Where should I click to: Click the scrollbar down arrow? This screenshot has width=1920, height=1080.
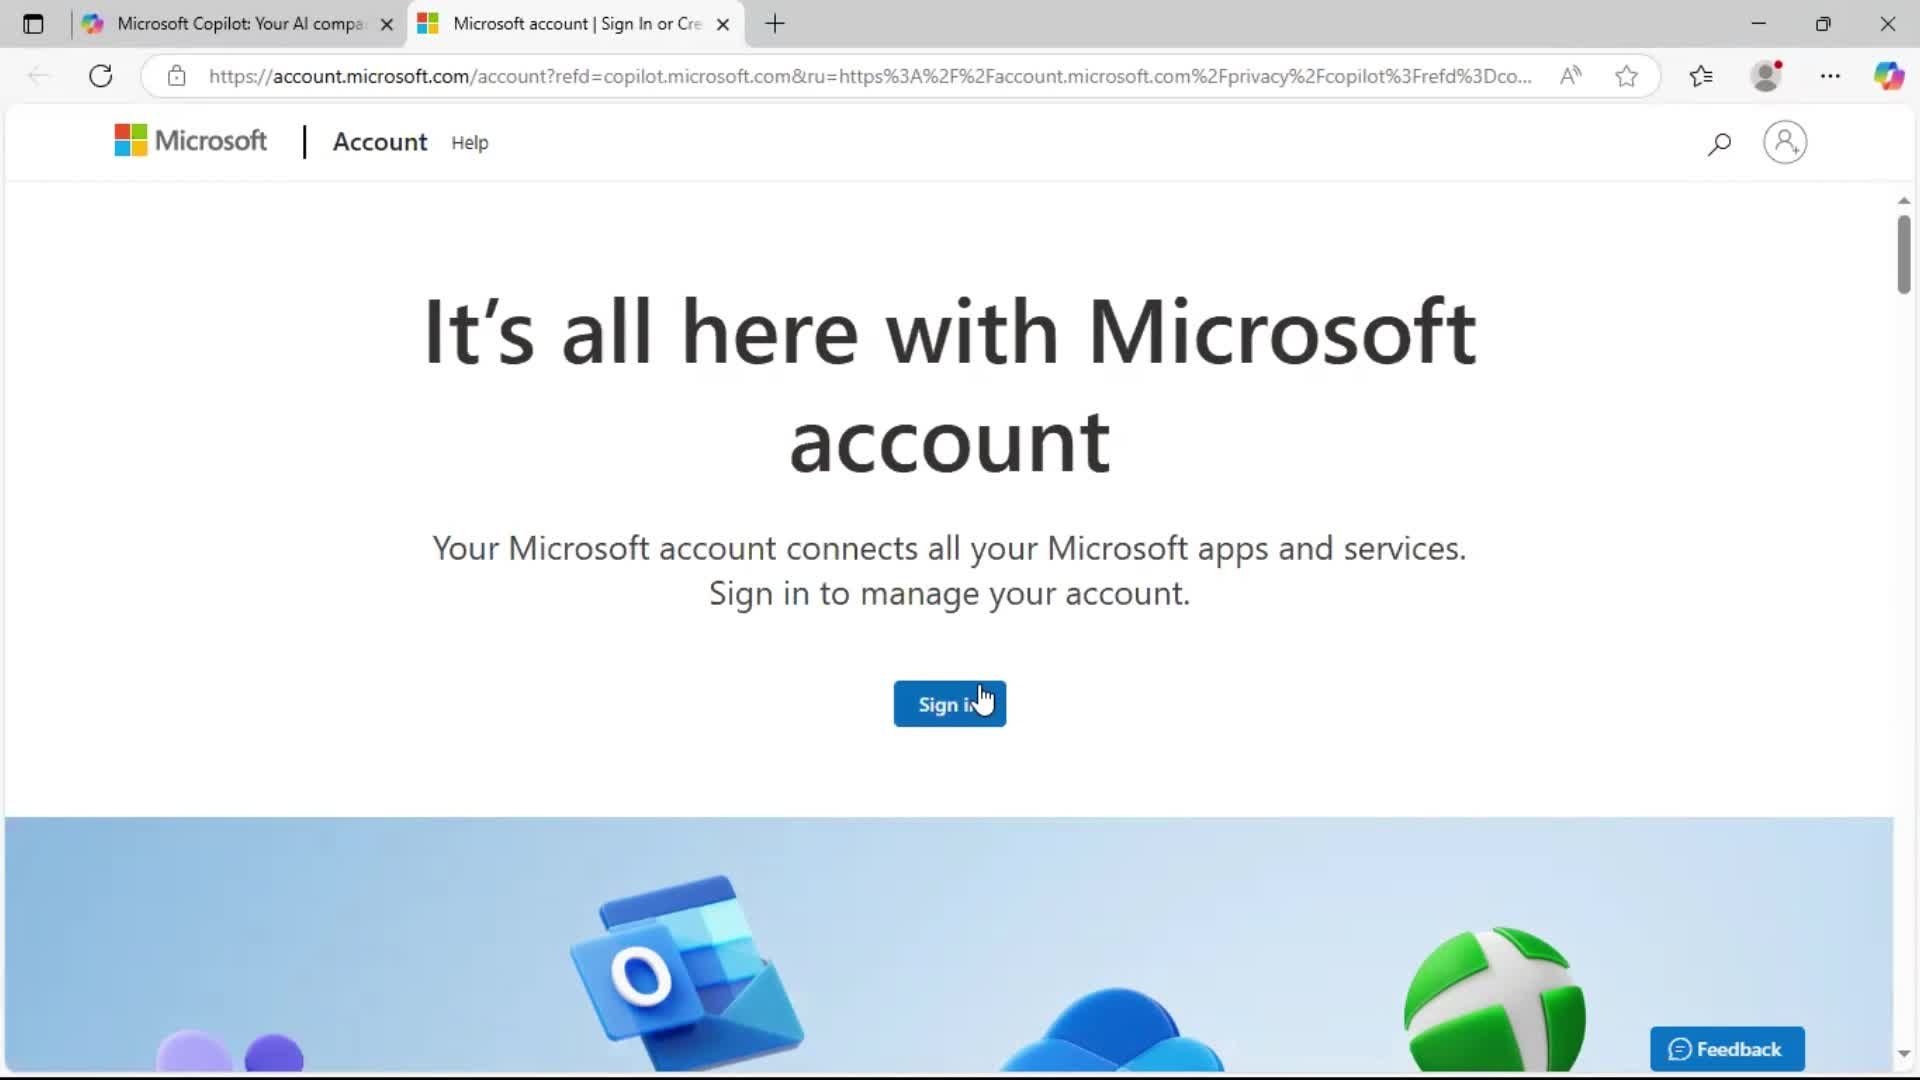[x=1903, y=1054]
